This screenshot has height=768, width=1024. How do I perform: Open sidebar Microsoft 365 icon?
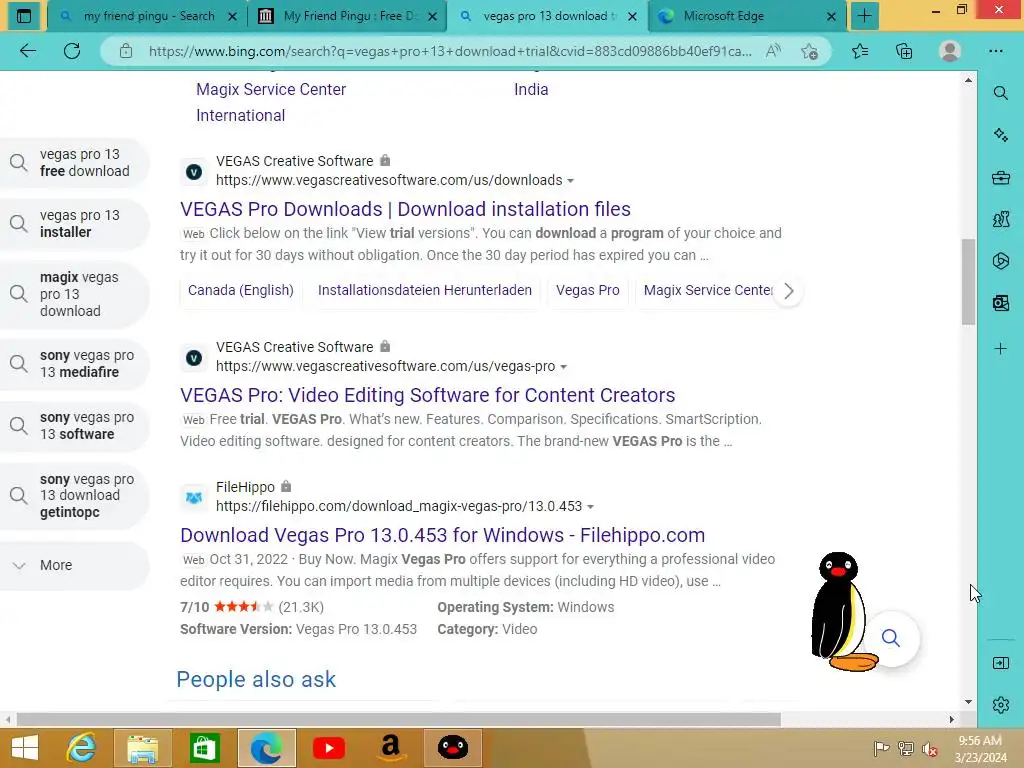[1000, 261]
